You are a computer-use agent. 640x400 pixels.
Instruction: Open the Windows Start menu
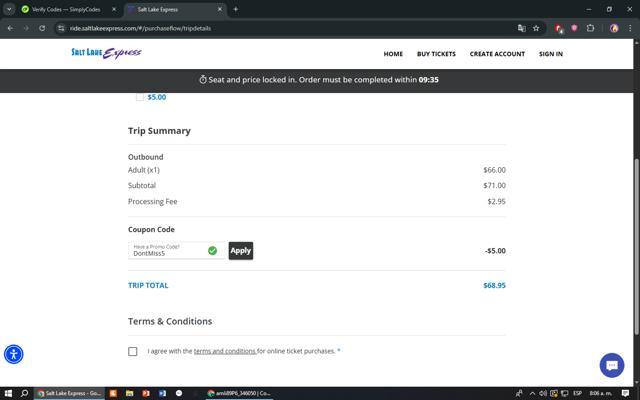8,393
